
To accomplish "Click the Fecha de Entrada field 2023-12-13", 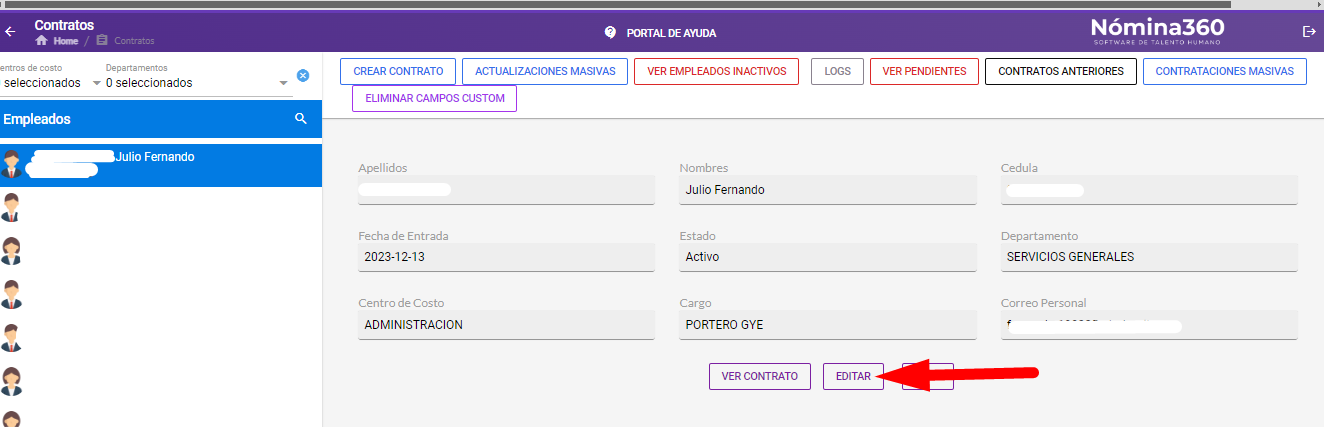I will (x=506, y=257).
